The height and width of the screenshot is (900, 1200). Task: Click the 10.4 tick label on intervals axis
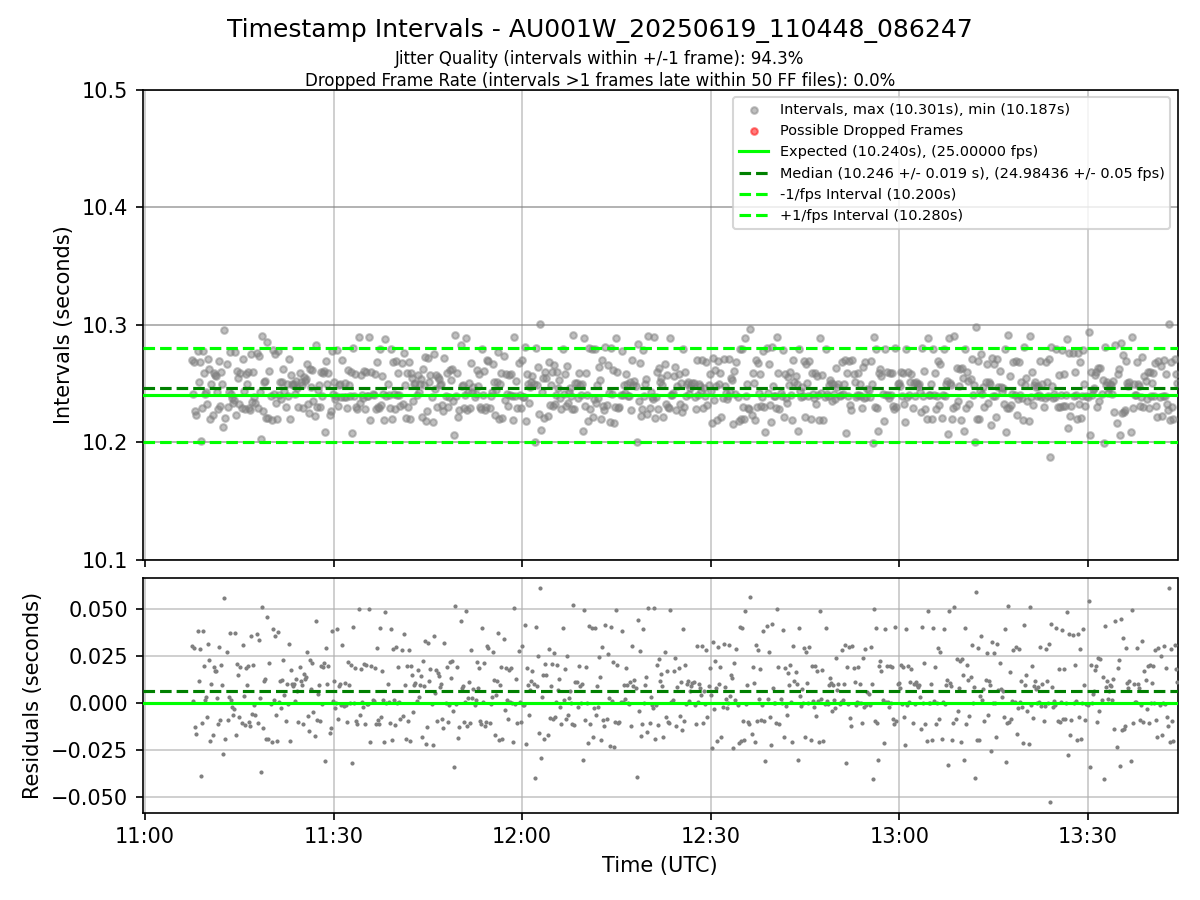pos(107,208)
